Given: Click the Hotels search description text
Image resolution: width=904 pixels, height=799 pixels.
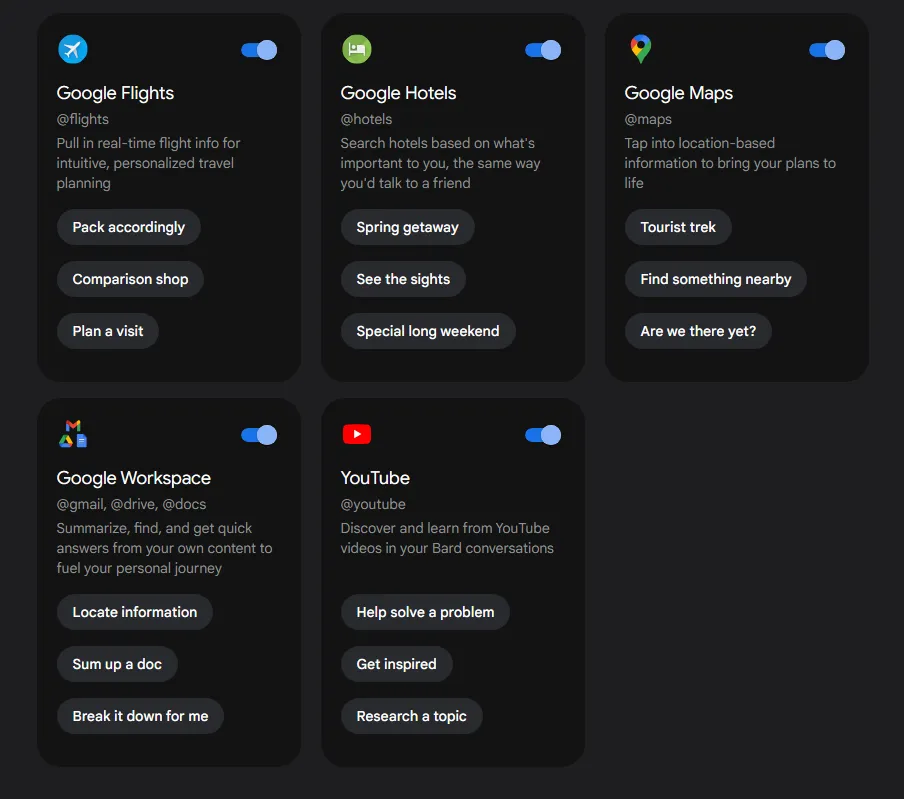Looking at the screenshot, I should pos(440,163).
